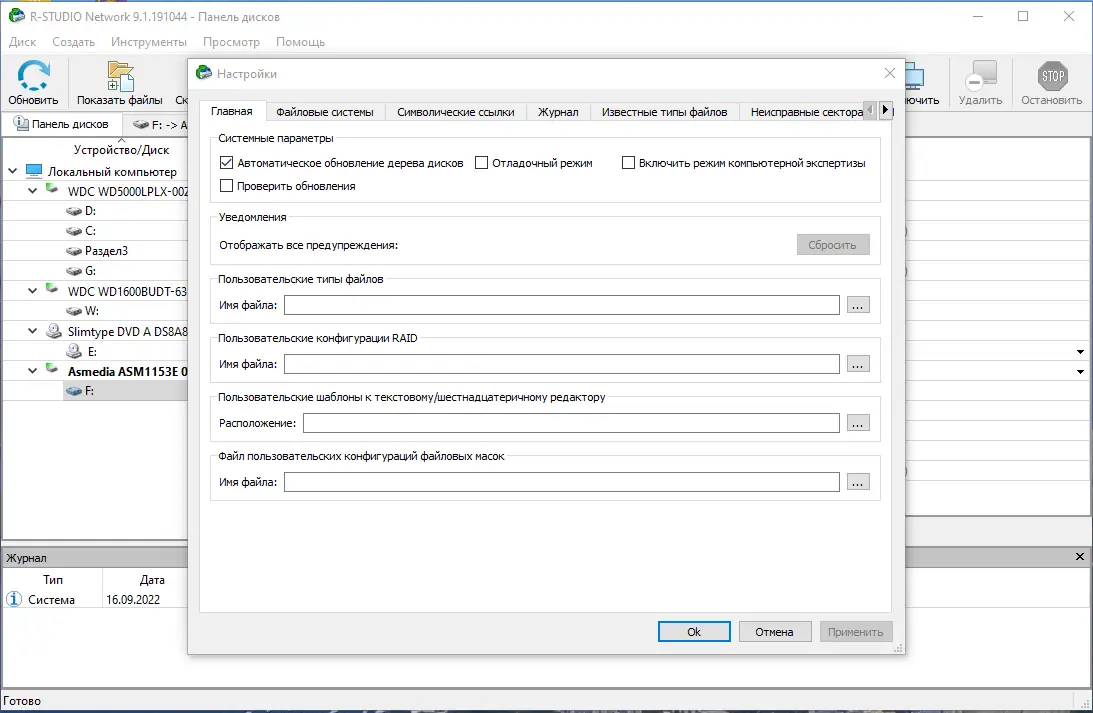Click the 16.09.2022 journal date cell

click(132, 599)
